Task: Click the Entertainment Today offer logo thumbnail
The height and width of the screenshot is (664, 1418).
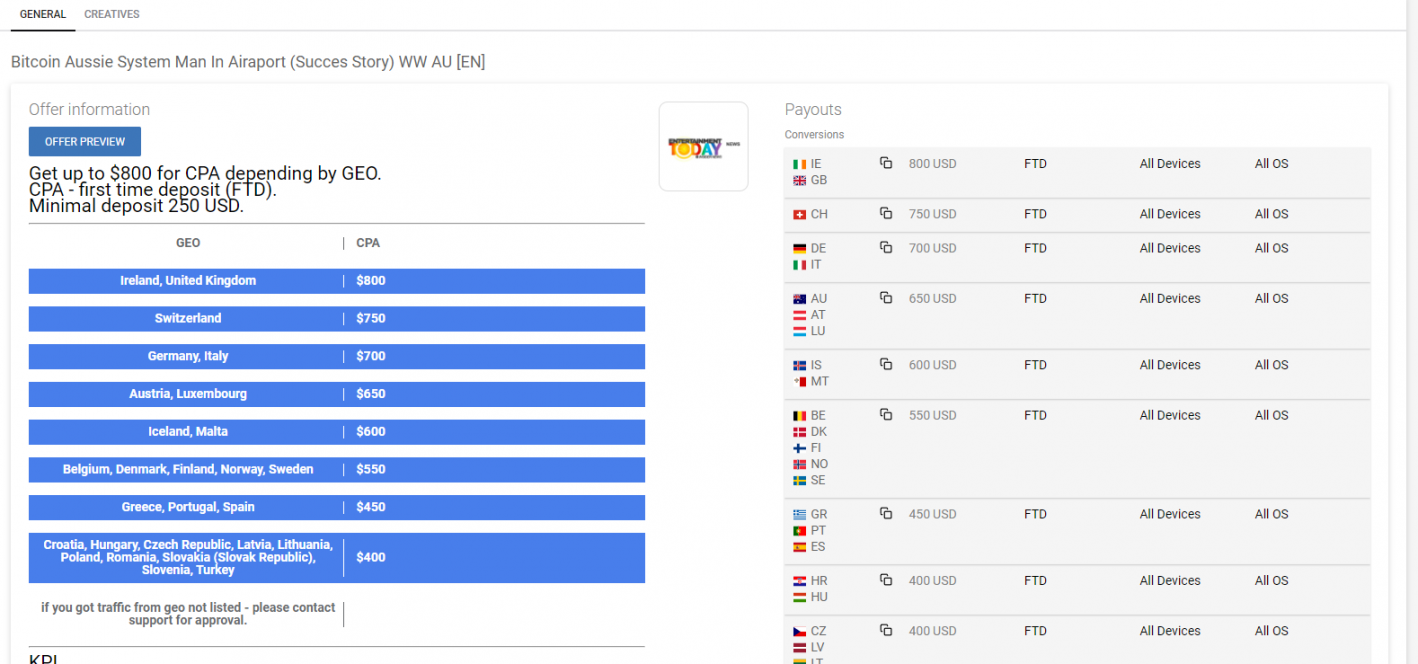Action: [703, 146]
